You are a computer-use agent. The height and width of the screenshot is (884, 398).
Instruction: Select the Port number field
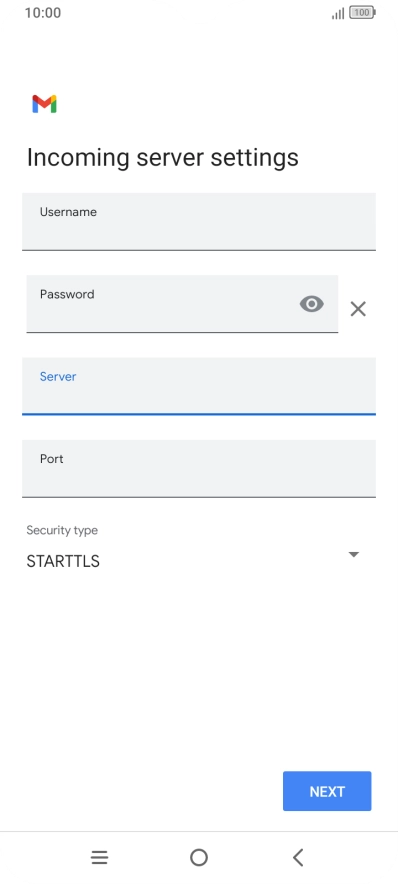[199, 468]
